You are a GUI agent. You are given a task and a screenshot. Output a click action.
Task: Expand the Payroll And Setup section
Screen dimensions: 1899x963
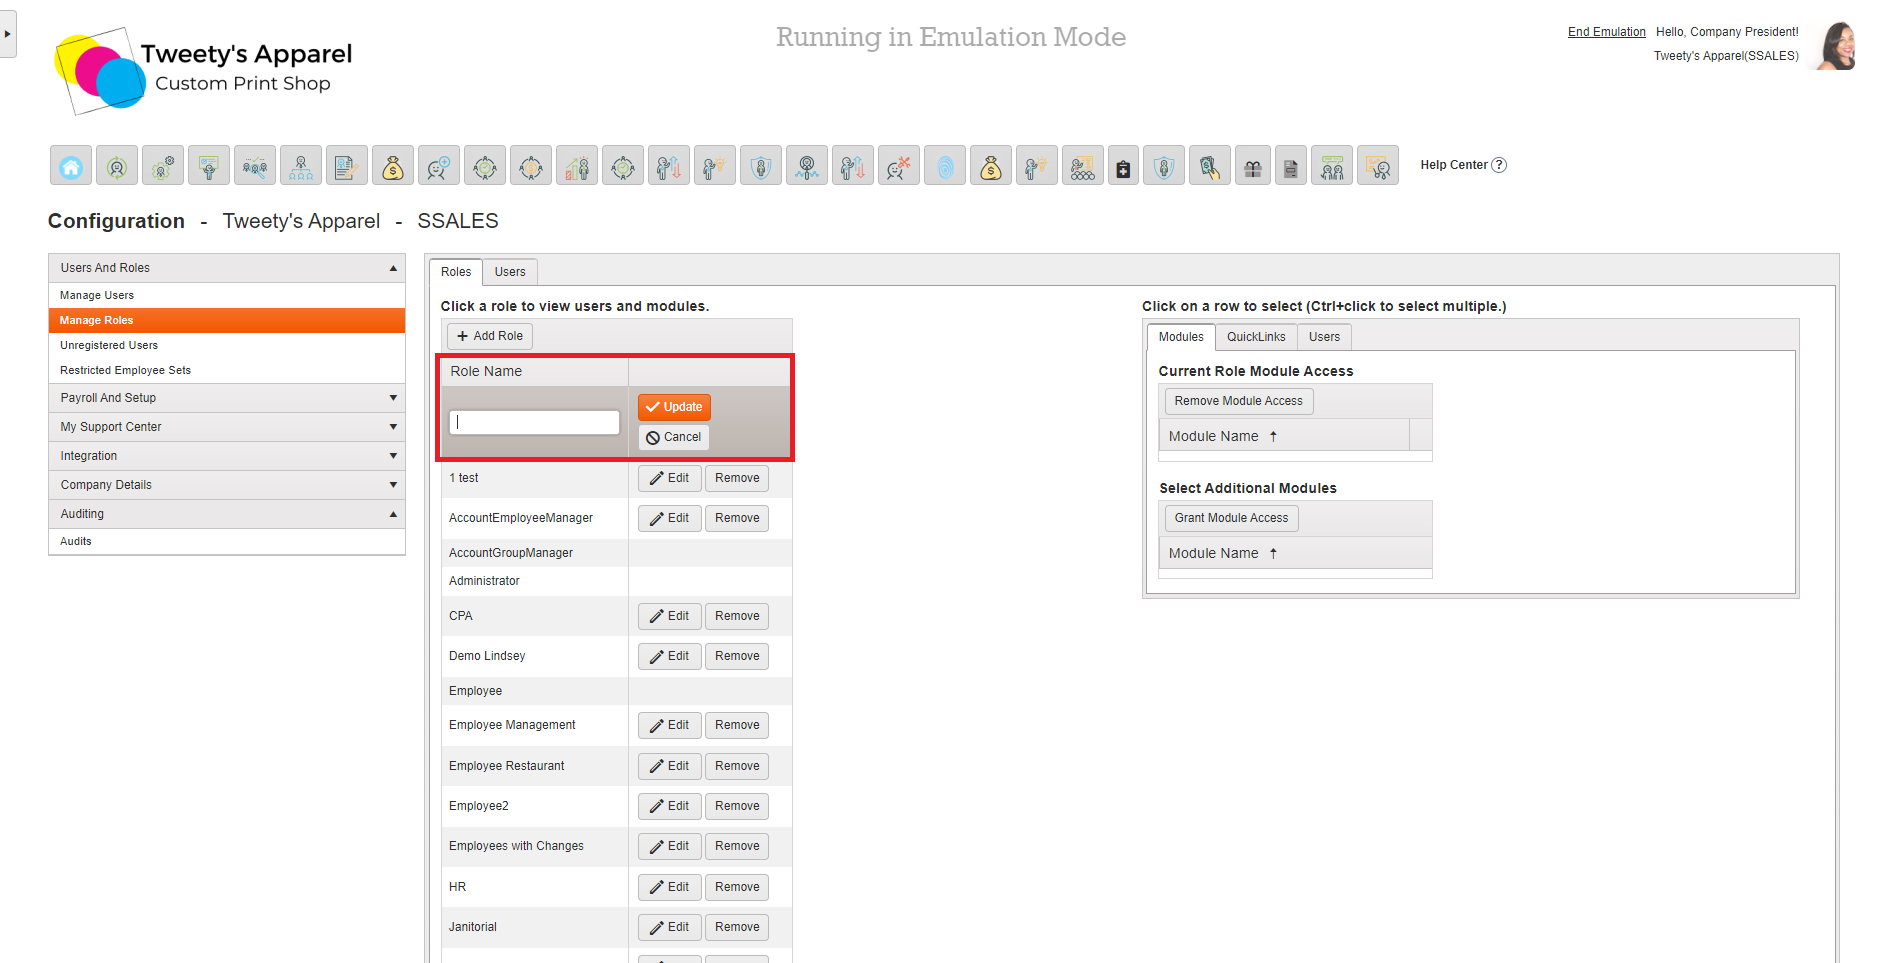(x=227, y=398)
